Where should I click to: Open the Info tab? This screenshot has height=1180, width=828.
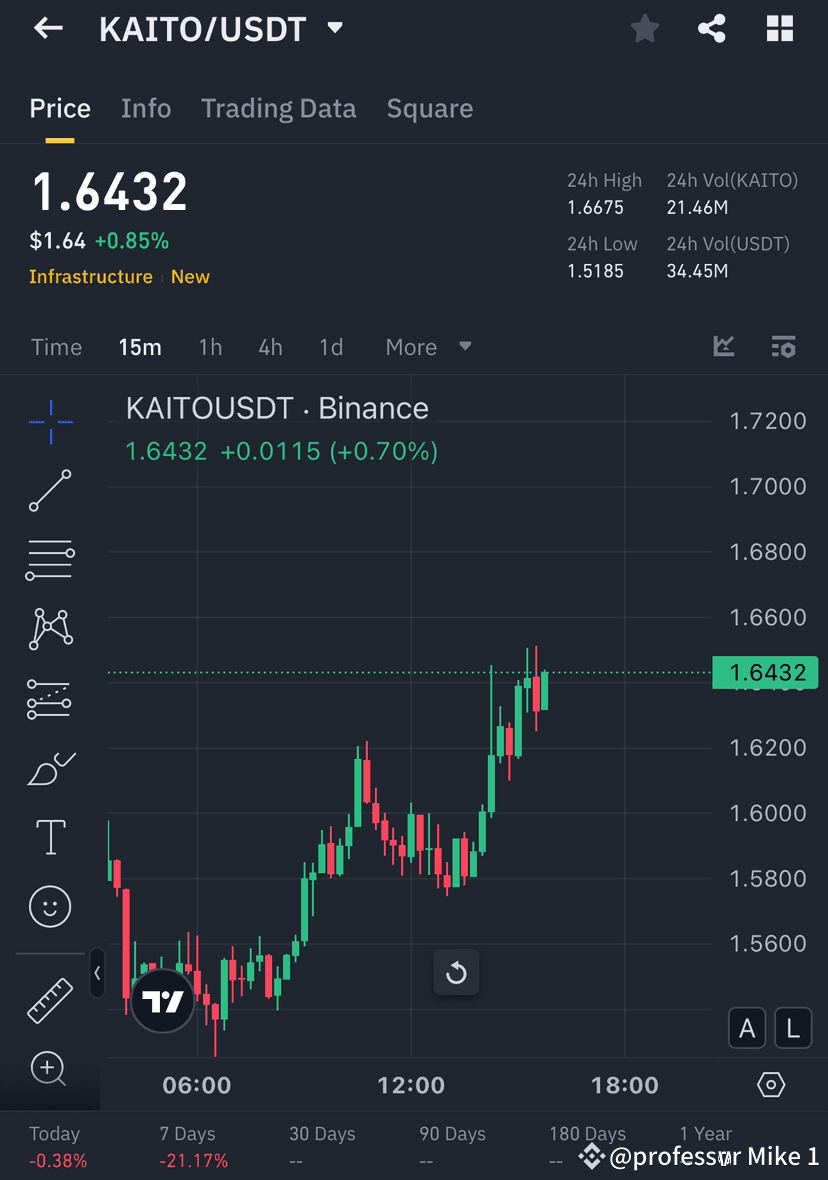tap(146, 108)
